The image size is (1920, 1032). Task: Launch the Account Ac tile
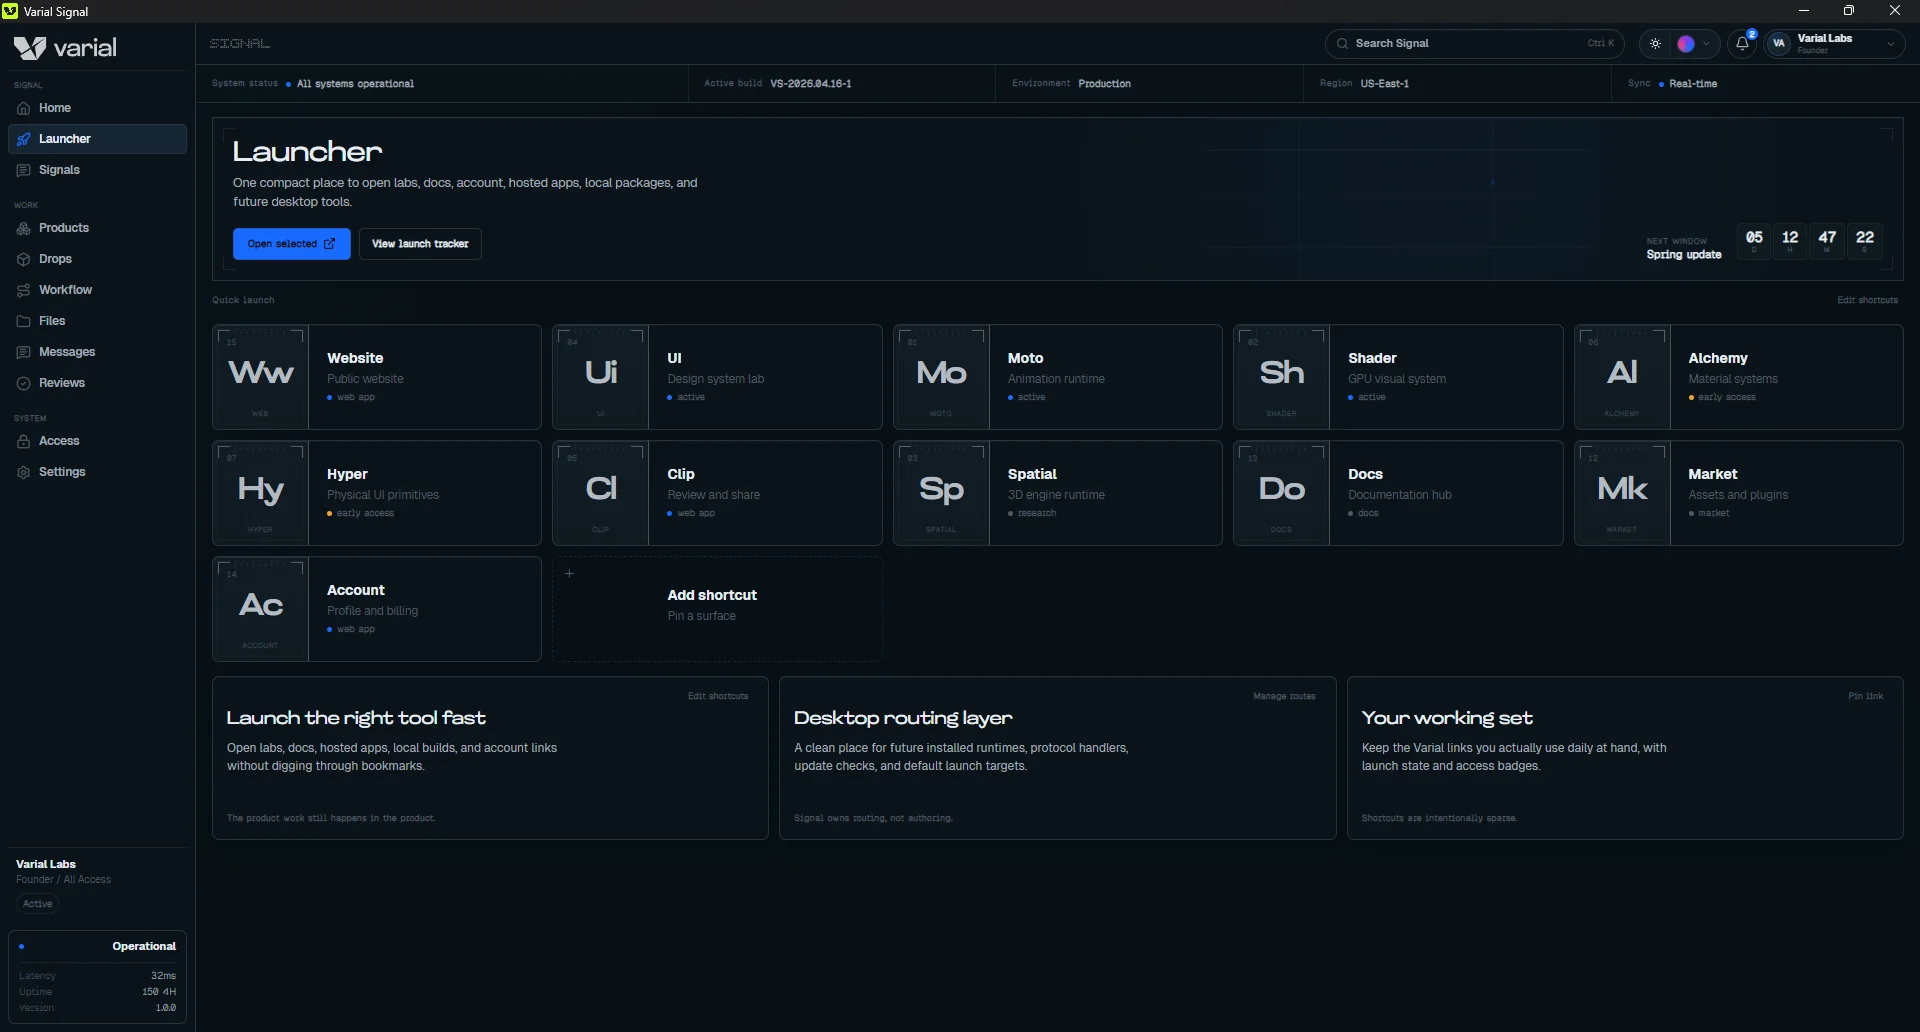click(x=377, y=609)
